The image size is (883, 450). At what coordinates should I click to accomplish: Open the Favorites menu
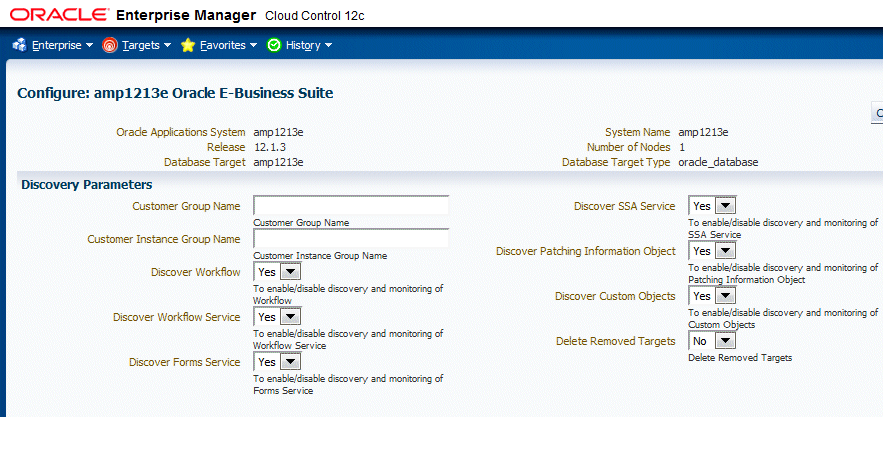coord(228,45)
